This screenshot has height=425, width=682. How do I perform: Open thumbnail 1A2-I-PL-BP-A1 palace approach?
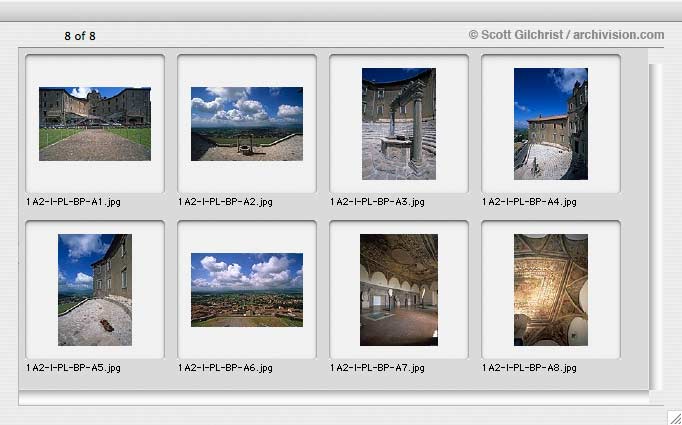(95, 124)
